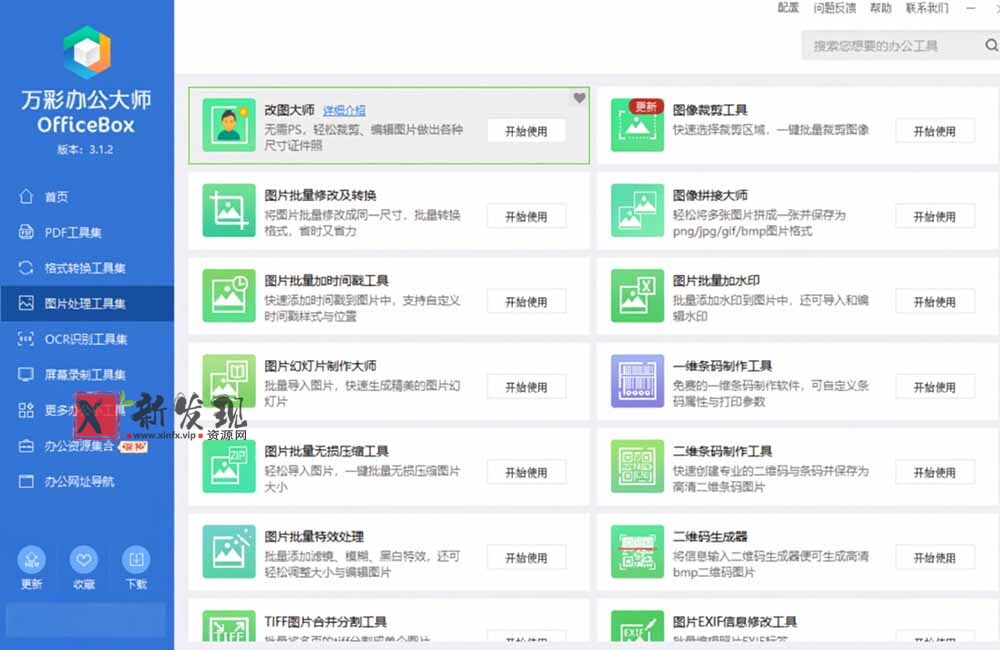Screen dimensions: 1000x650
Task: Click 图像裁剪工具 crop icon
Action: pos(637,124)
